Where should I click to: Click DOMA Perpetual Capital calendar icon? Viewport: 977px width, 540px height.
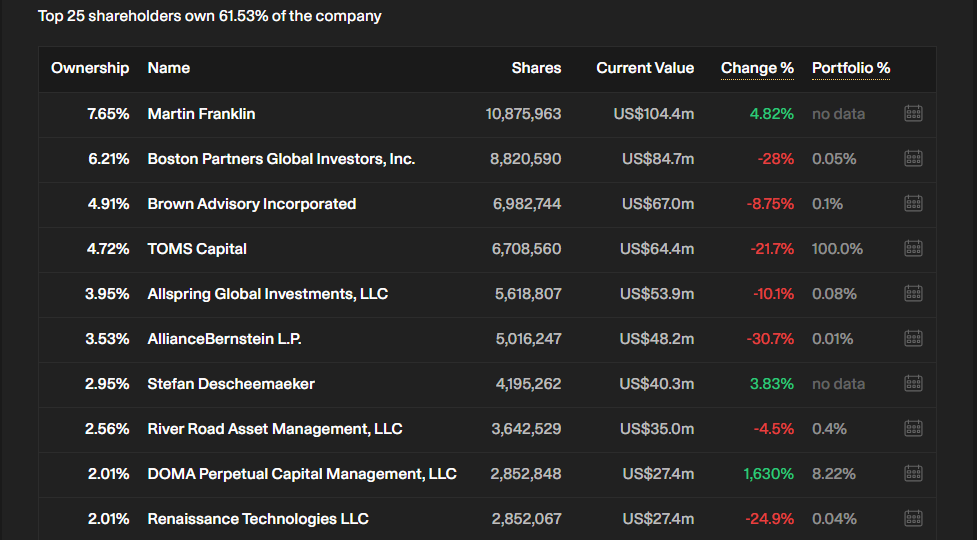pyautogui.click(x=912, y=474)
